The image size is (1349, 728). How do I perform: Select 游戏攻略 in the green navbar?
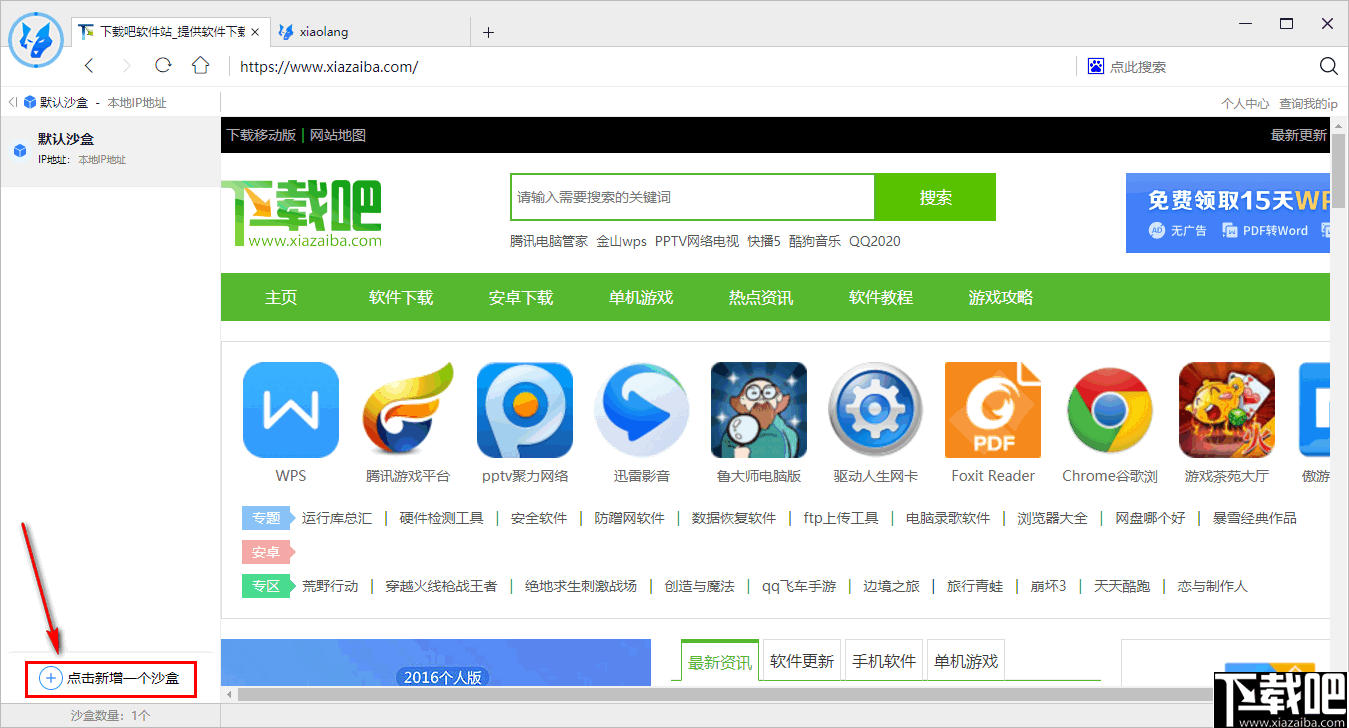click(1000, 297)
